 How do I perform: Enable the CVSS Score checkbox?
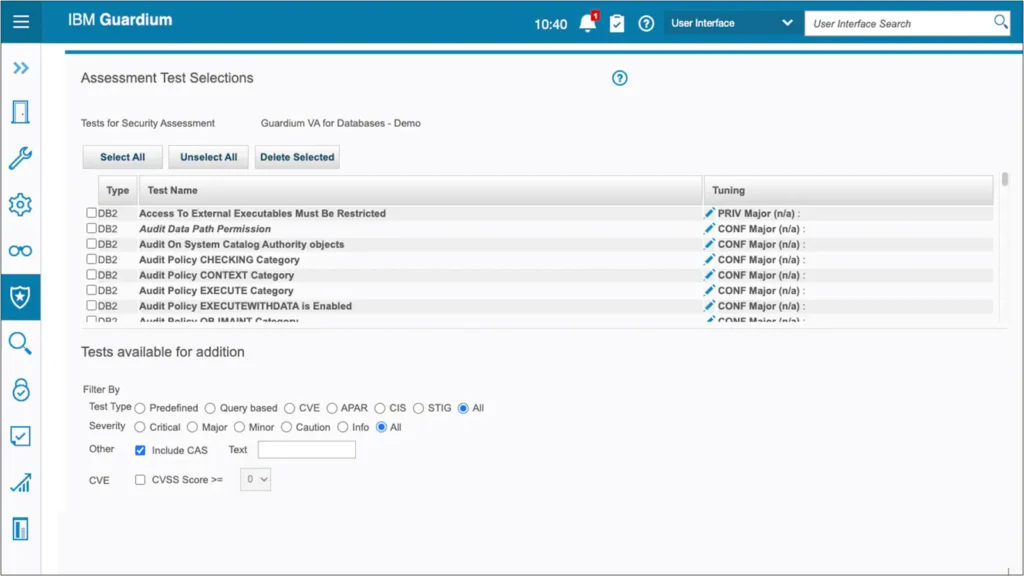[140, 479]
